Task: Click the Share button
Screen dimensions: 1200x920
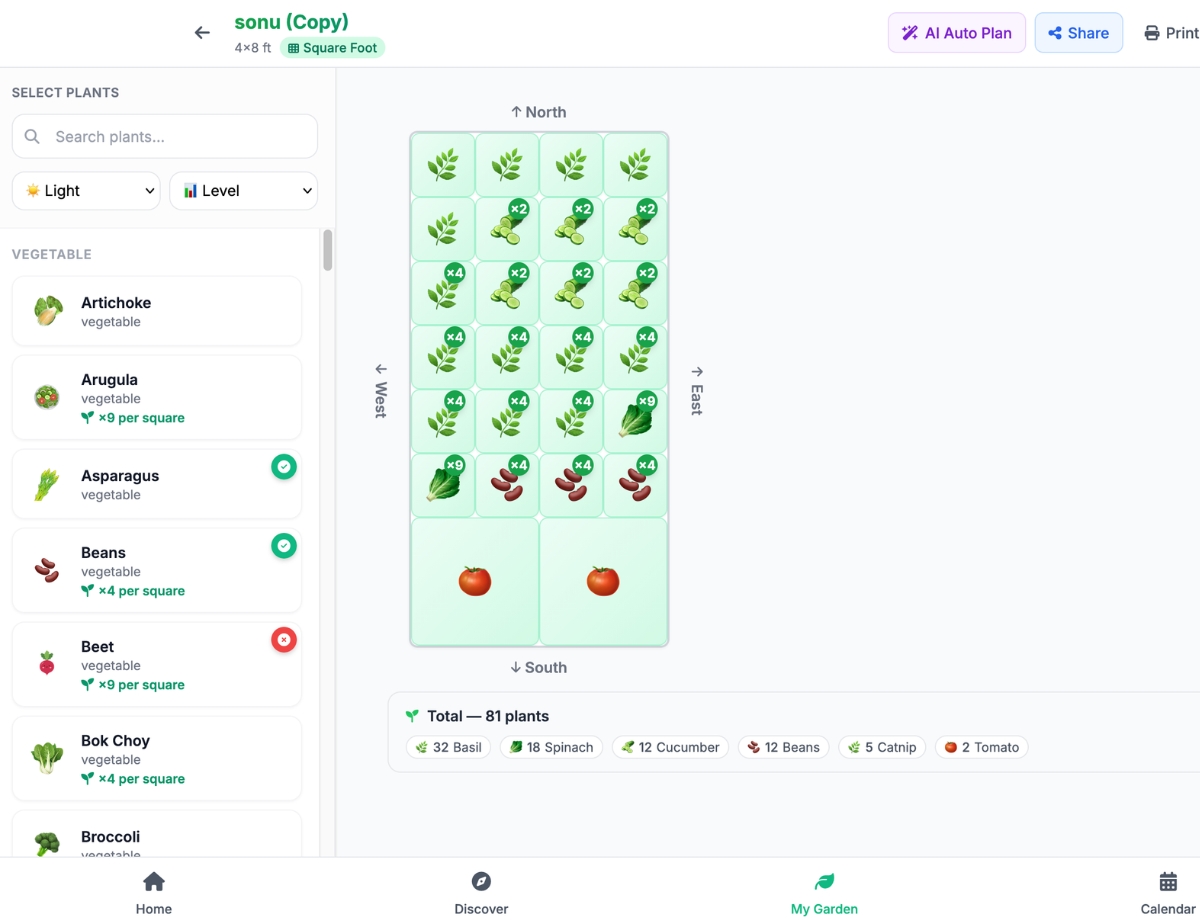Action: tap(1078, 32)
